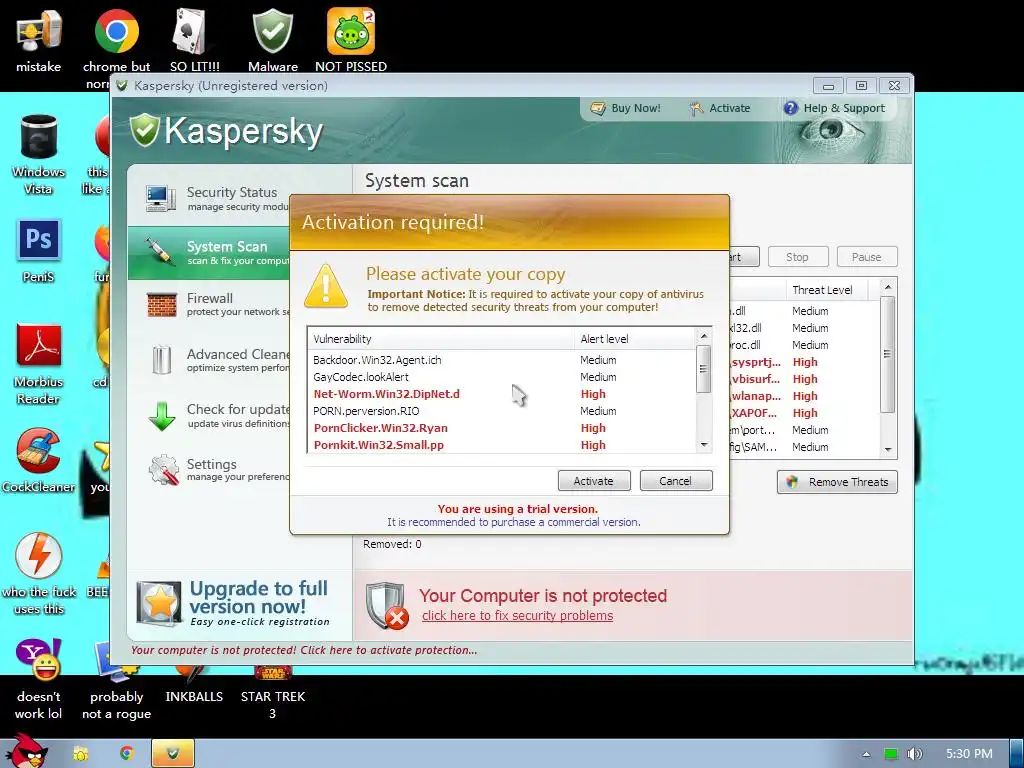Open the 'mistake' desktop icon

tap(39, 40)
